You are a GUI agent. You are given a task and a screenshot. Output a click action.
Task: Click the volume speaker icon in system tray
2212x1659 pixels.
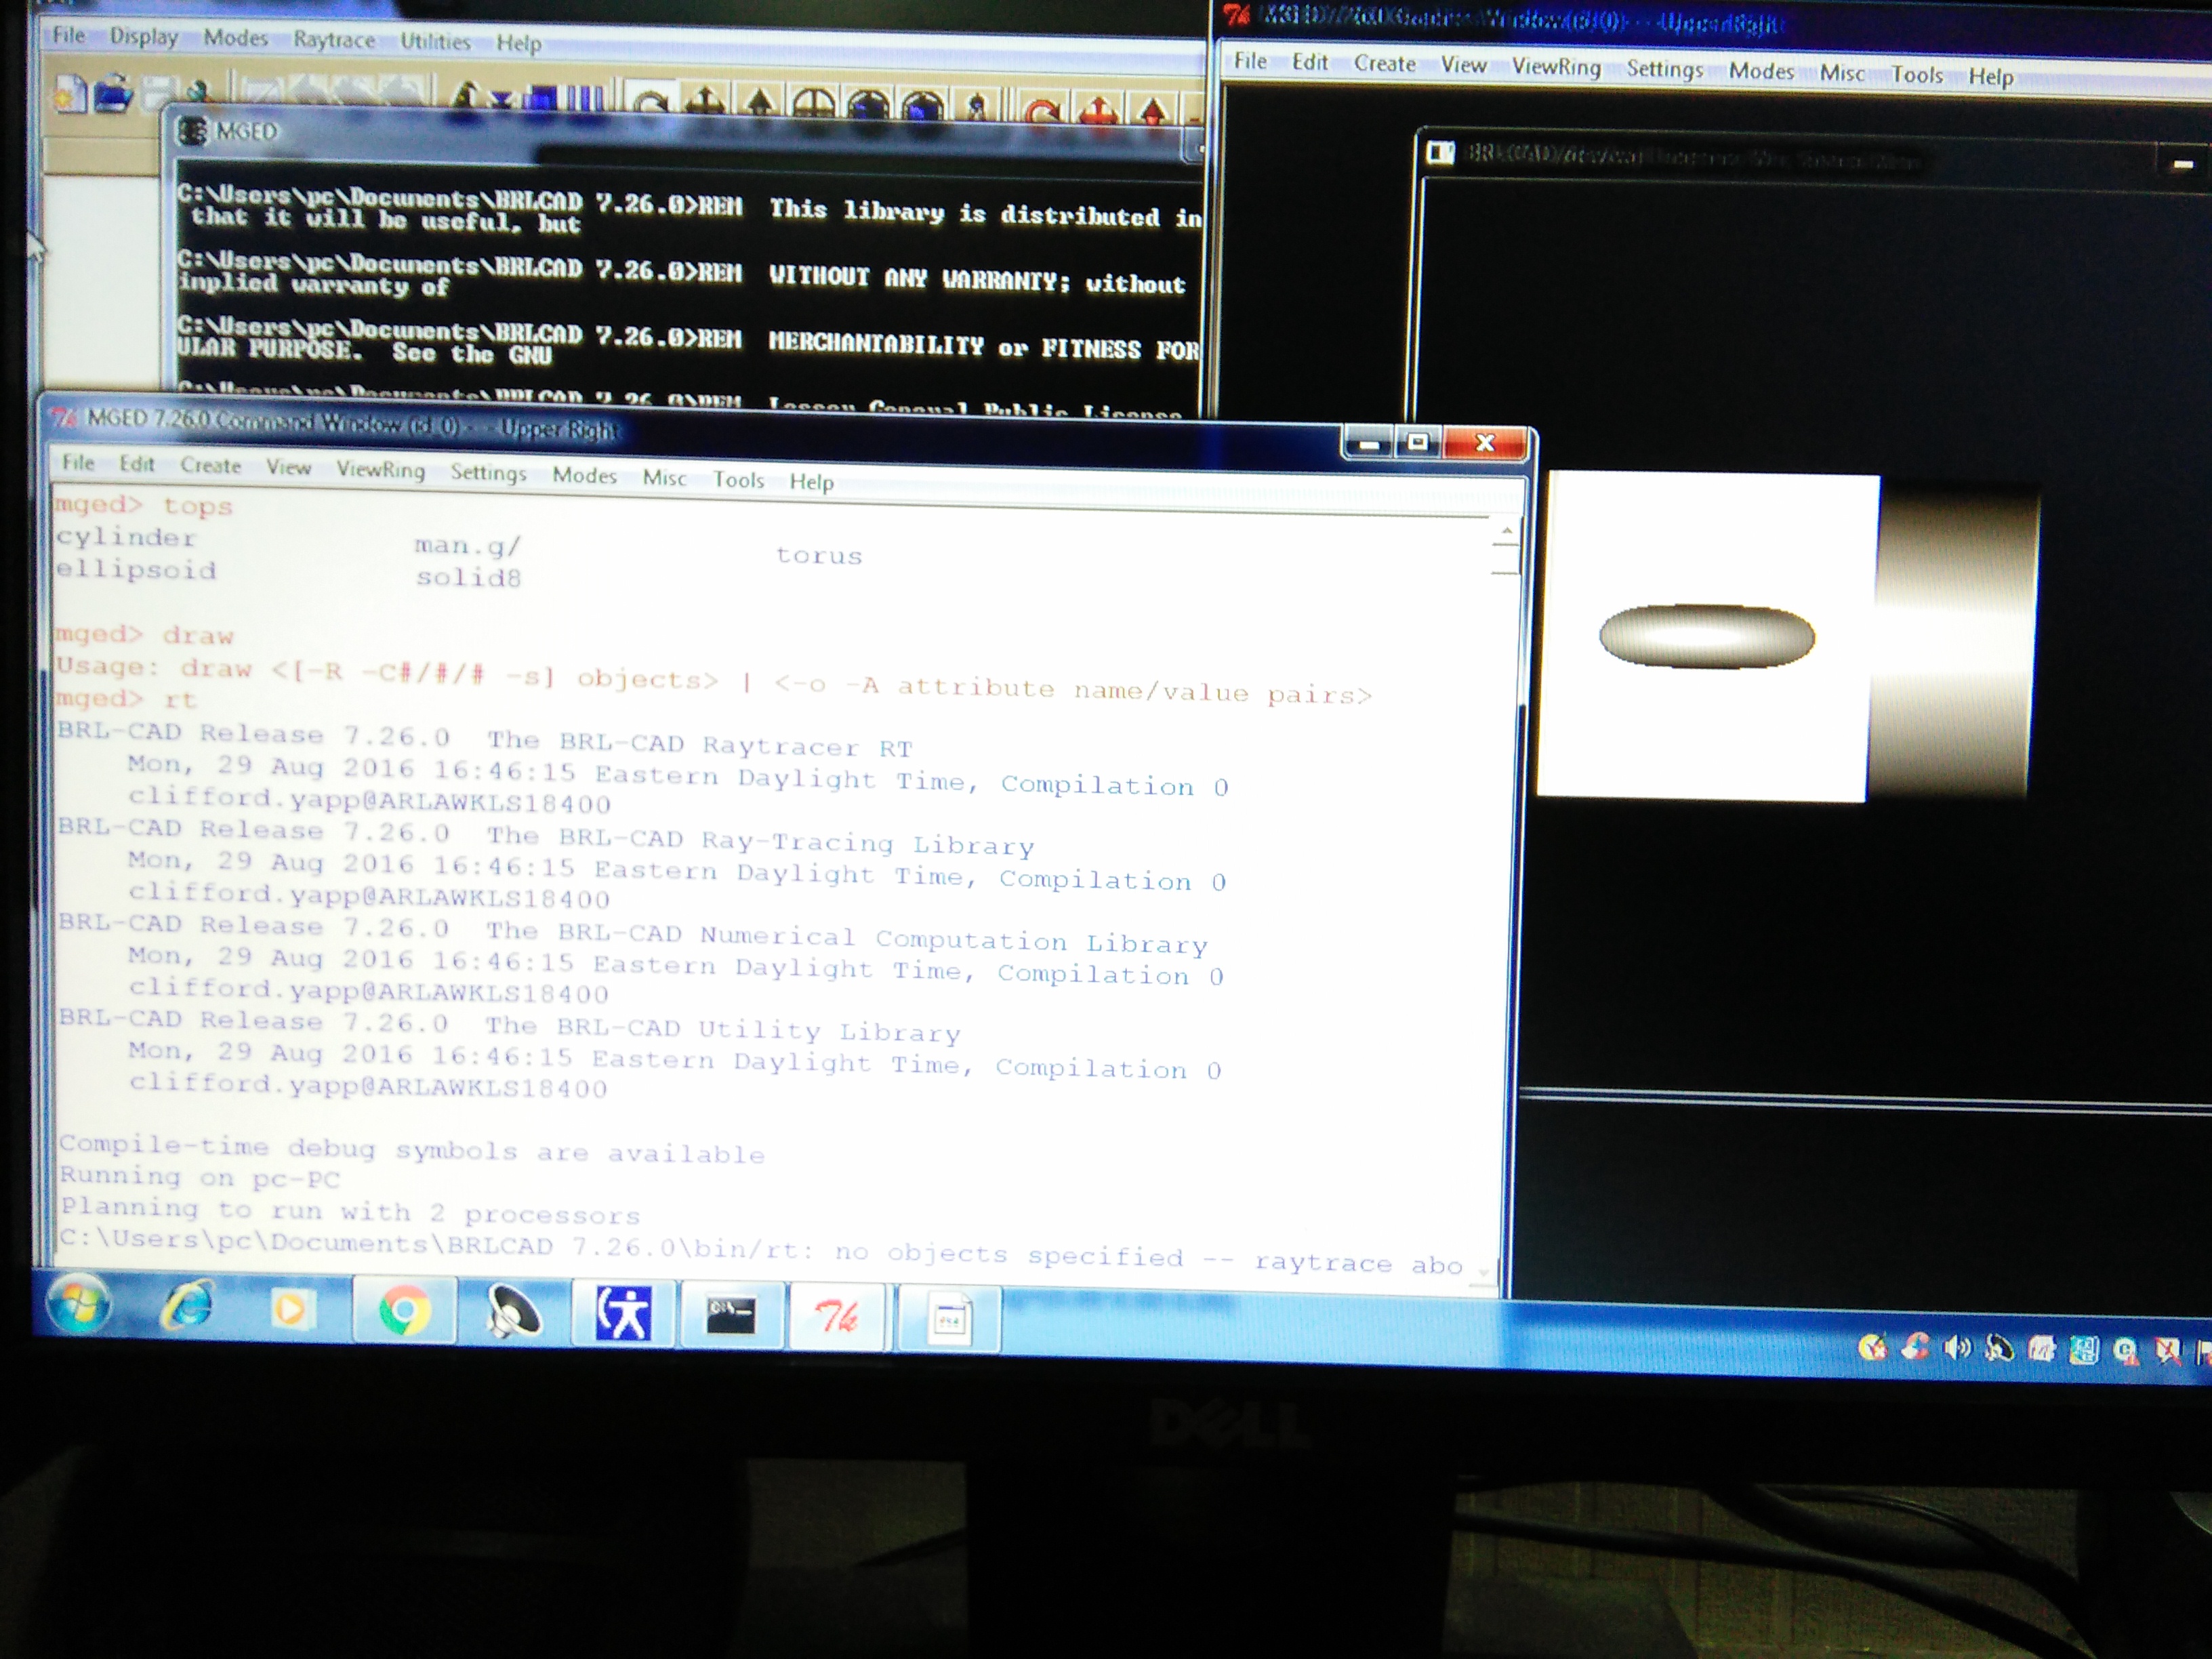pyautogui.click(x=1957, y=1348)
